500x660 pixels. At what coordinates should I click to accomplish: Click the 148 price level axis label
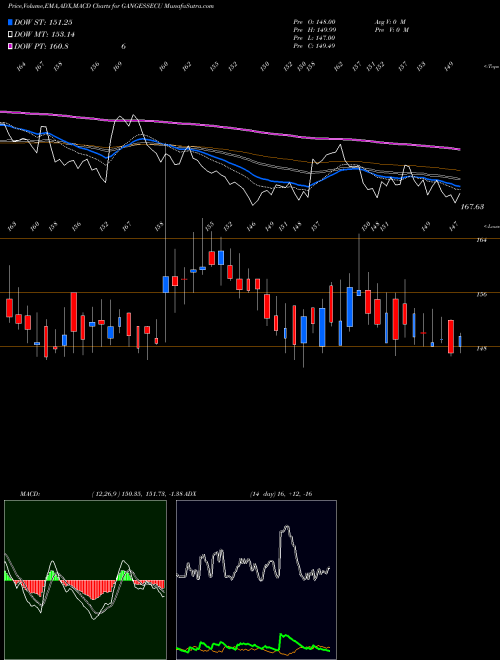coord(481,349)
